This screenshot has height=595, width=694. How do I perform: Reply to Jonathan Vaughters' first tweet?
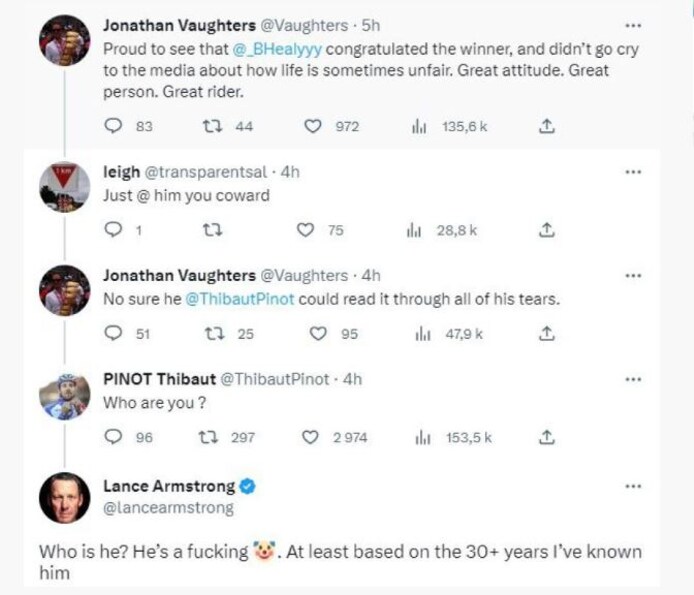pyautogui.click(x=113, y=127)
